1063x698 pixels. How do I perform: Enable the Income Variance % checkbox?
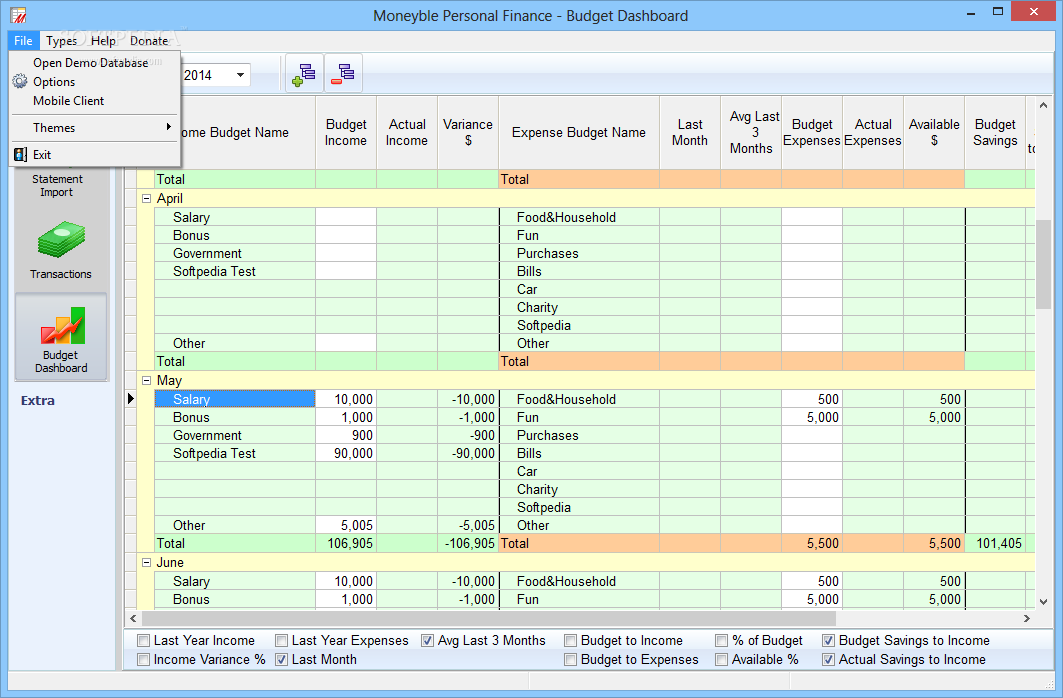coord(143,659)
